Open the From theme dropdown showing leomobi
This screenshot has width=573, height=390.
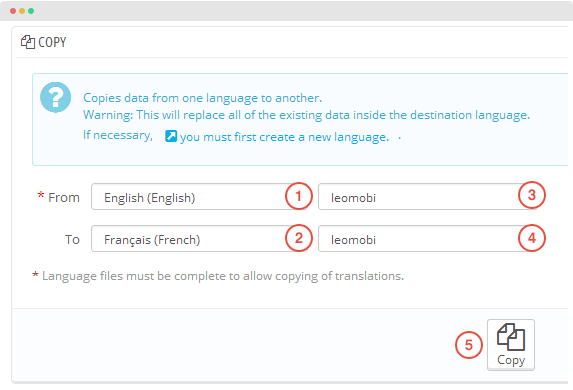(428, 197)
